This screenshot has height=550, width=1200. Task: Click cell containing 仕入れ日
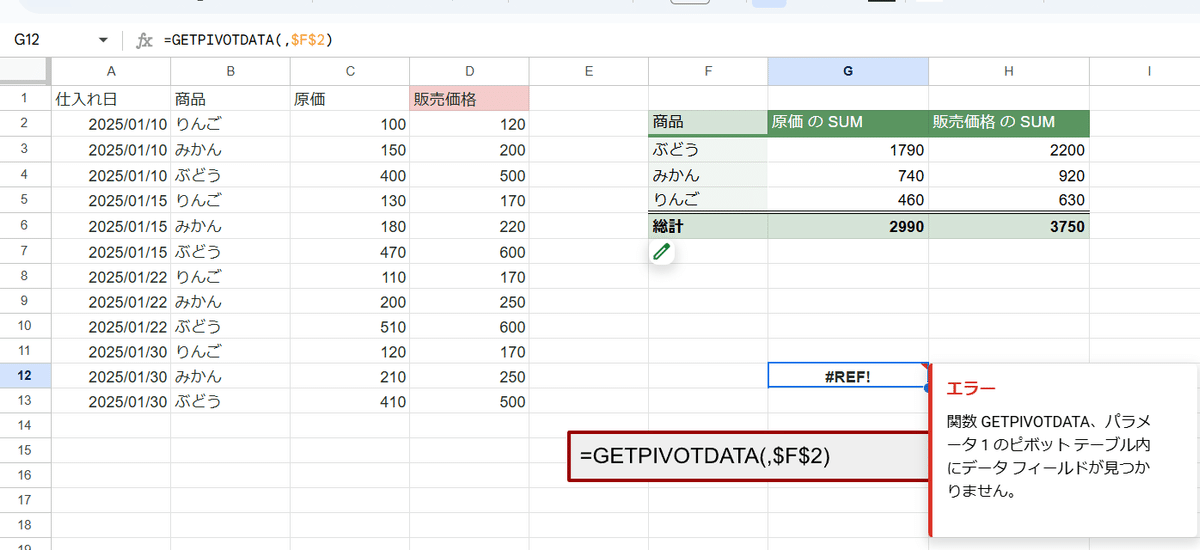coord(111,99)
